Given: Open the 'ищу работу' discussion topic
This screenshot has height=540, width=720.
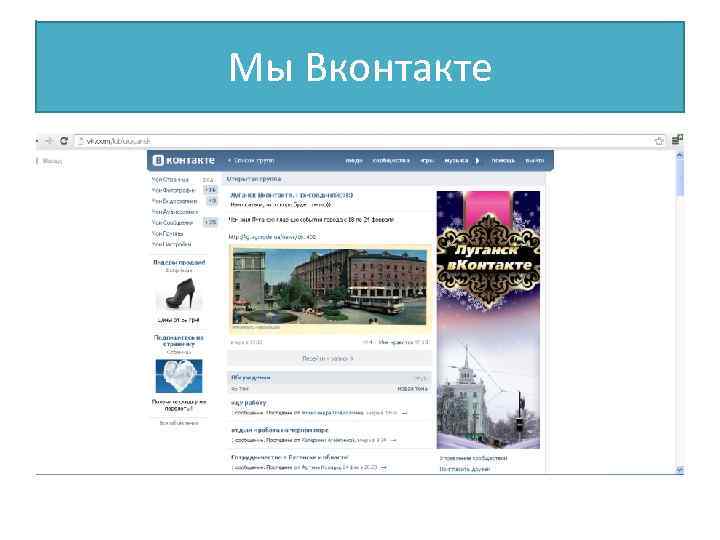Looking at the screenshot, I should click(x=248, y=403).
